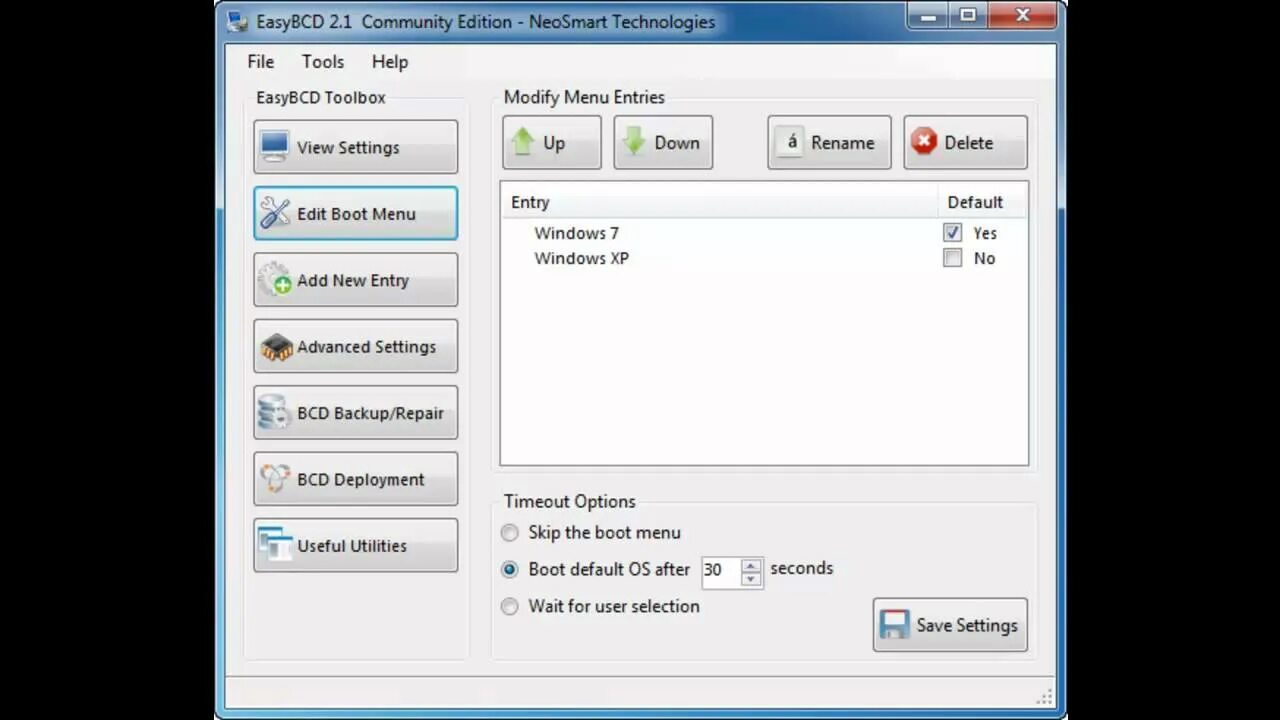Open the Tools menu
This screenshot has width=1280, height=720.
coord(323,61)
